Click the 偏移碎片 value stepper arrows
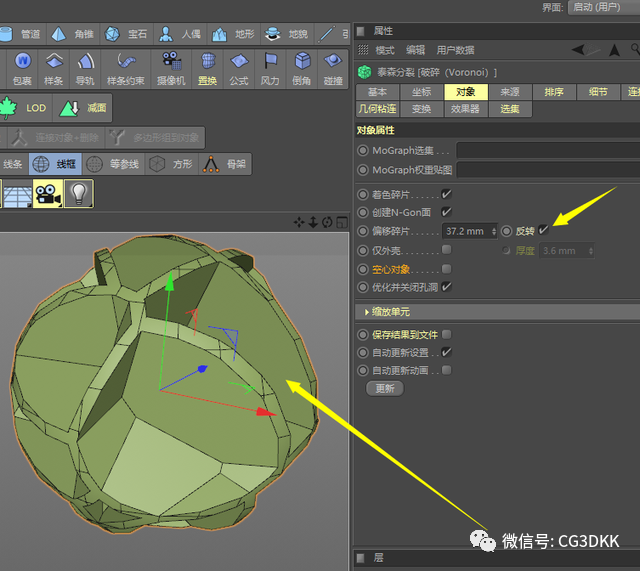Image resolution: width=640 pixels, height=571 pixels. click(x=494, y=231)
